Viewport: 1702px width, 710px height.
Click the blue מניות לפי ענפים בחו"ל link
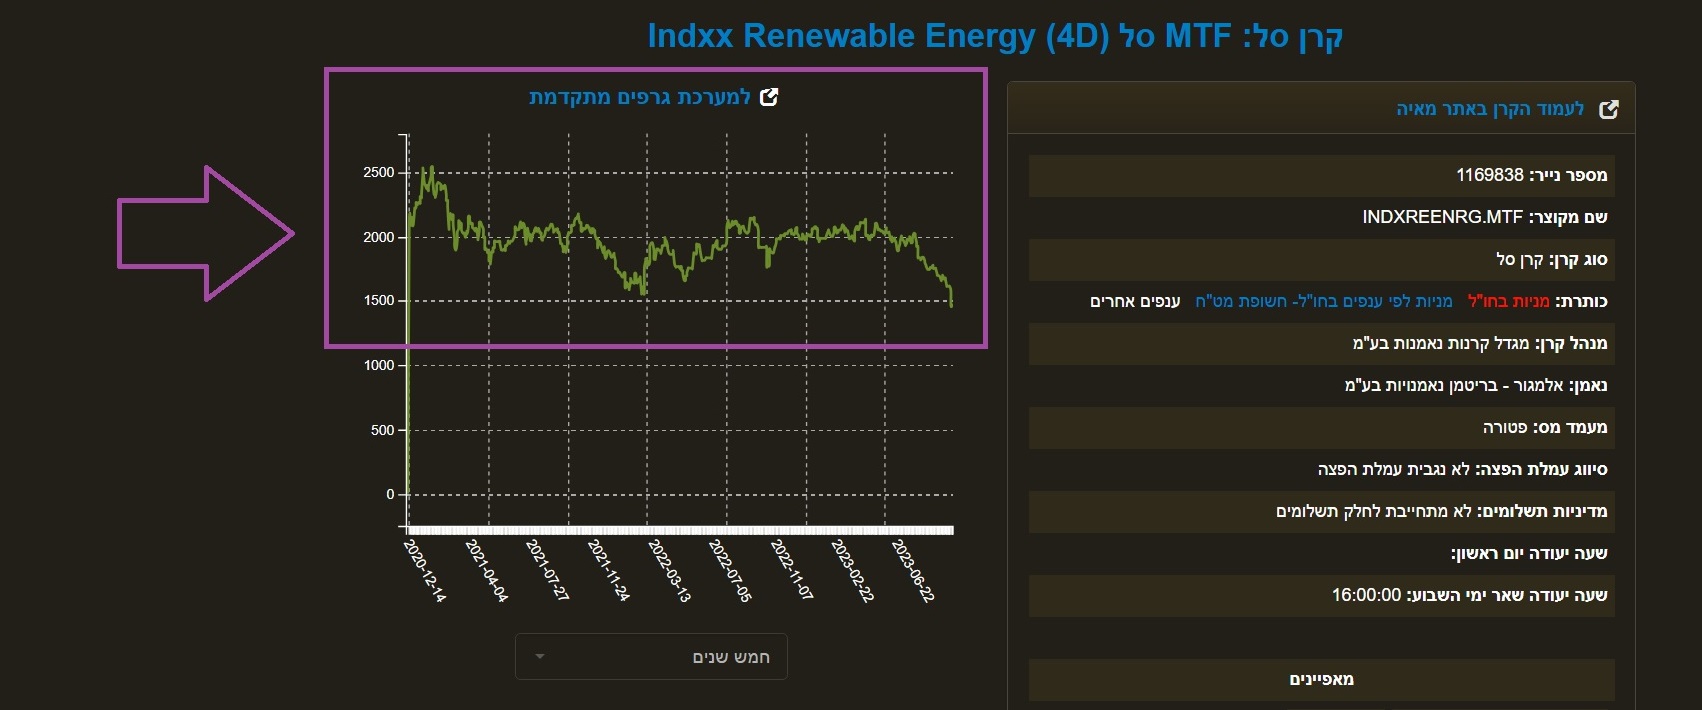(x=1323, y=301)
